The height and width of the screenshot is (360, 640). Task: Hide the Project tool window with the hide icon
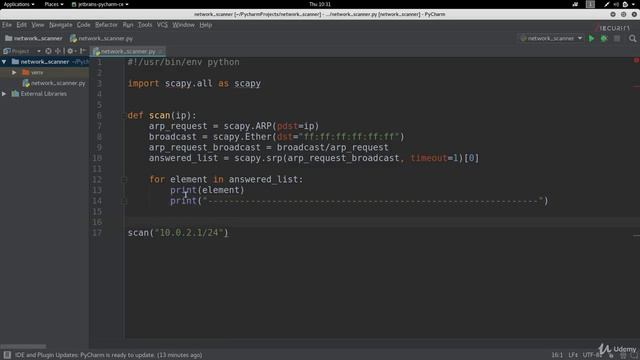point(82,51)
